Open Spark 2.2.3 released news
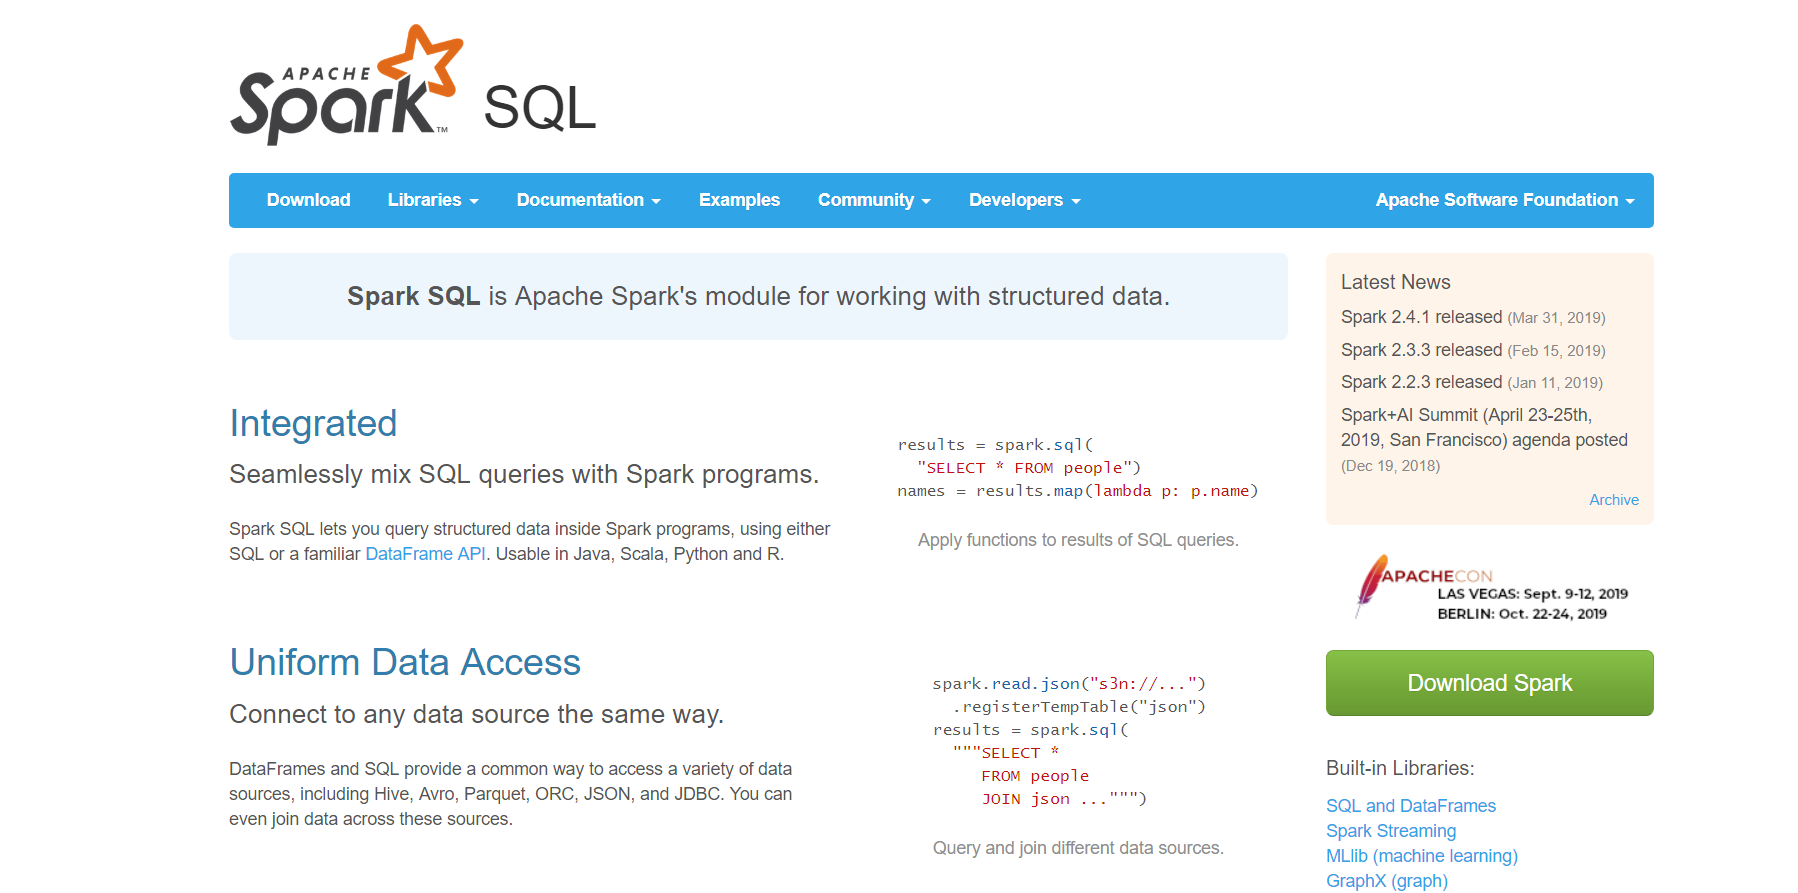The image size is (1798, 893). pyautogui.click(x=1421, y=382)
